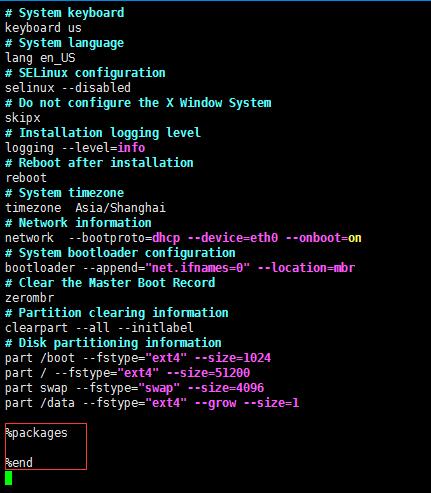Click the swap partition line
The height and width of the screenshot is (493, 431).
pyautogui.click(x=134, y=388)
